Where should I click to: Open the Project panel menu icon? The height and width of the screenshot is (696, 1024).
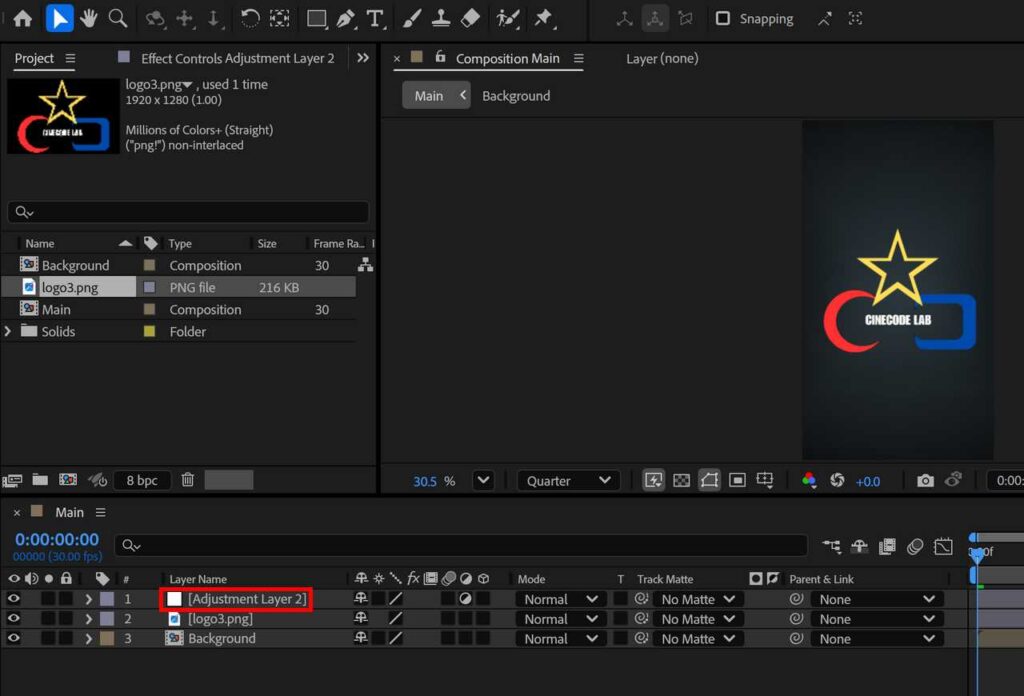click(71, 58)
